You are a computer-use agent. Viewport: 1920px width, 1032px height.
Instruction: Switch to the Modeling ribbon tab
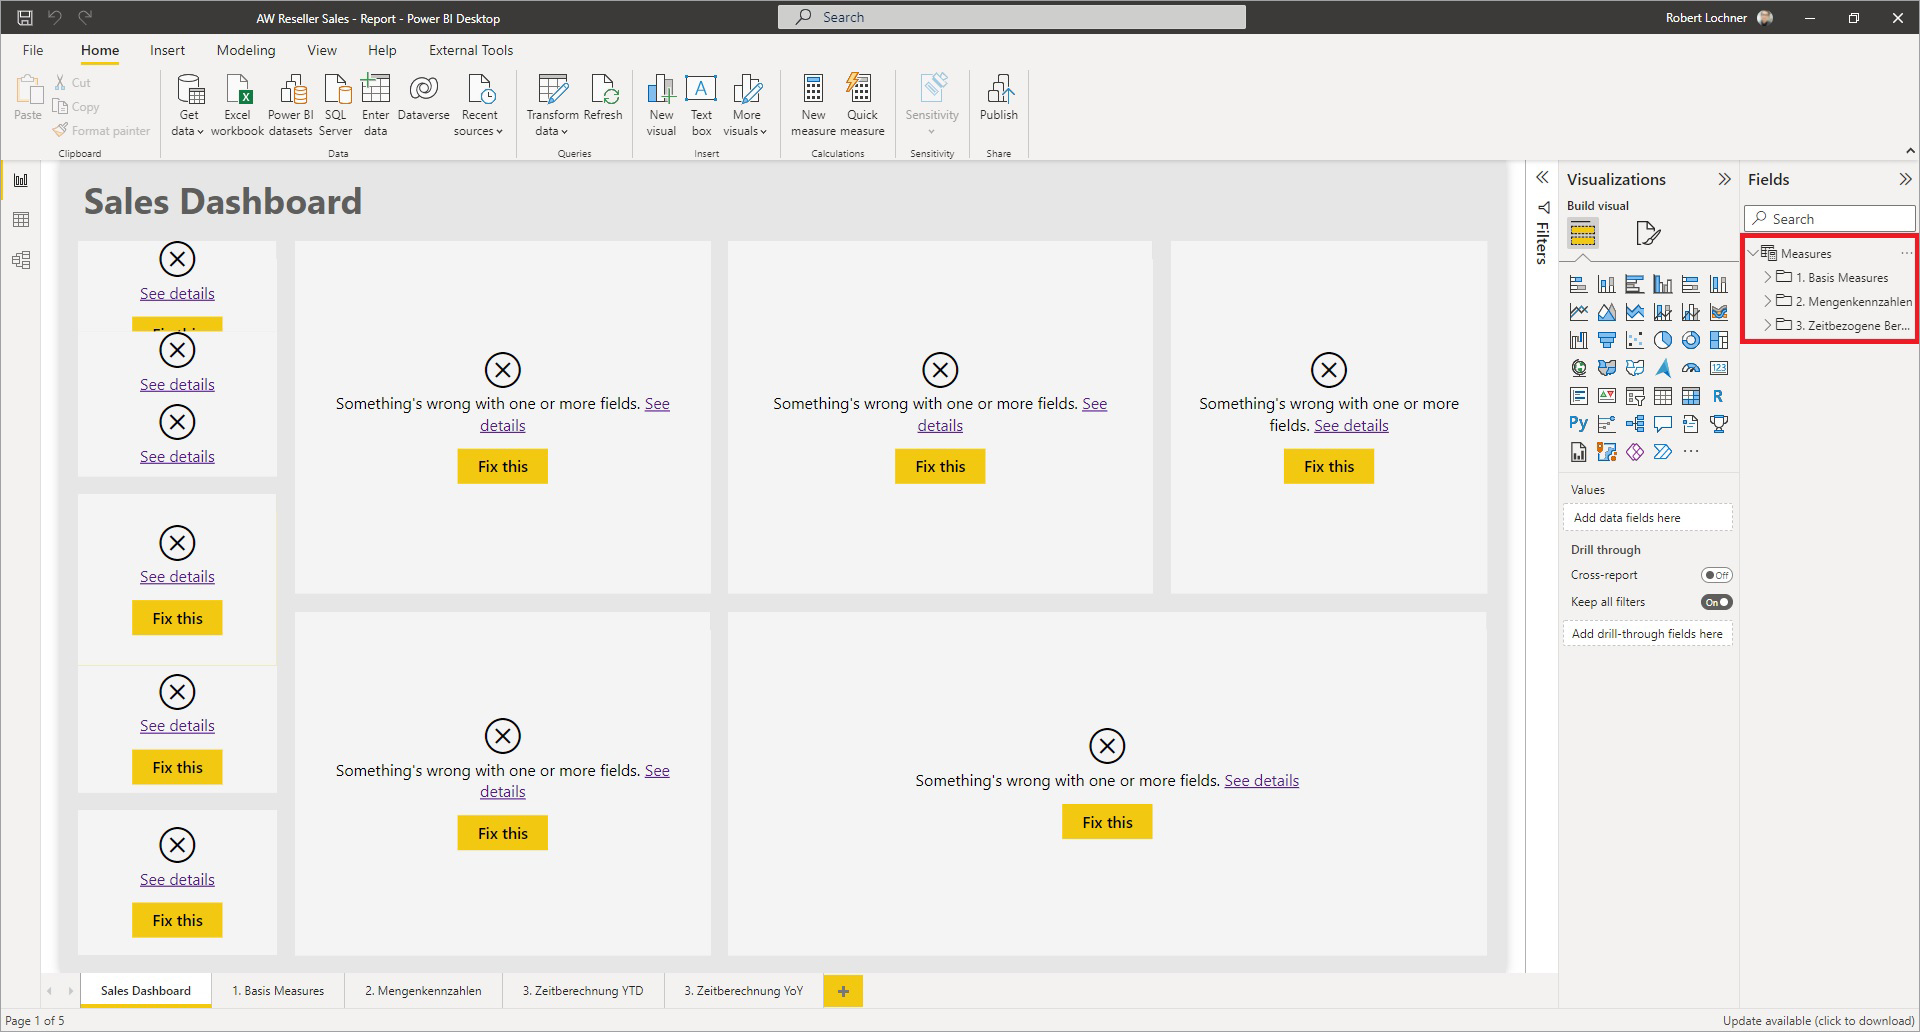(x=245, y=50)
